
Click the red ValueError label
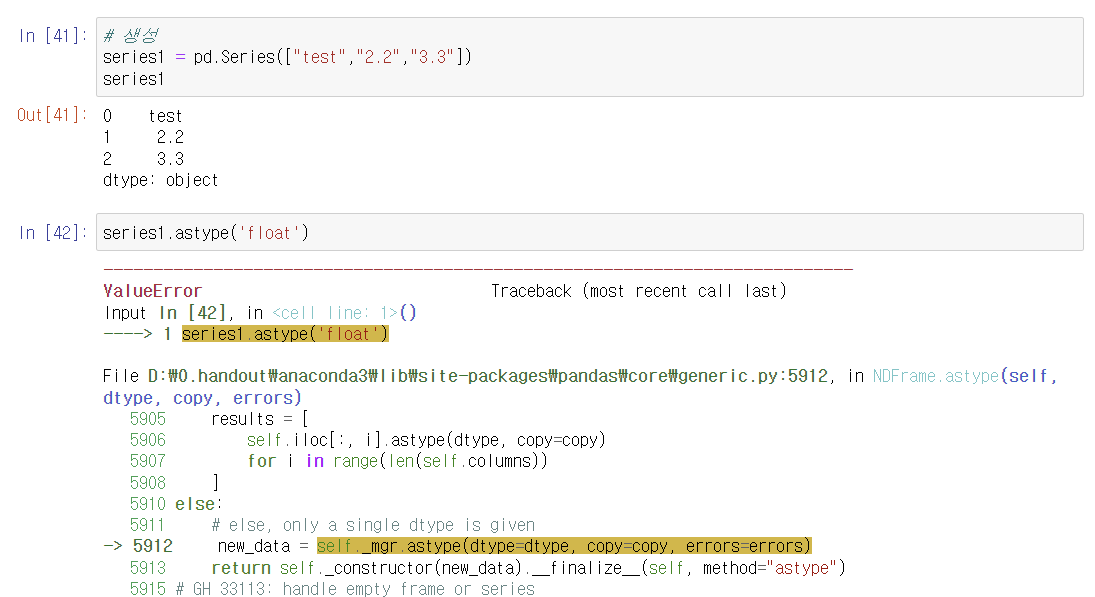pos(152,290)
